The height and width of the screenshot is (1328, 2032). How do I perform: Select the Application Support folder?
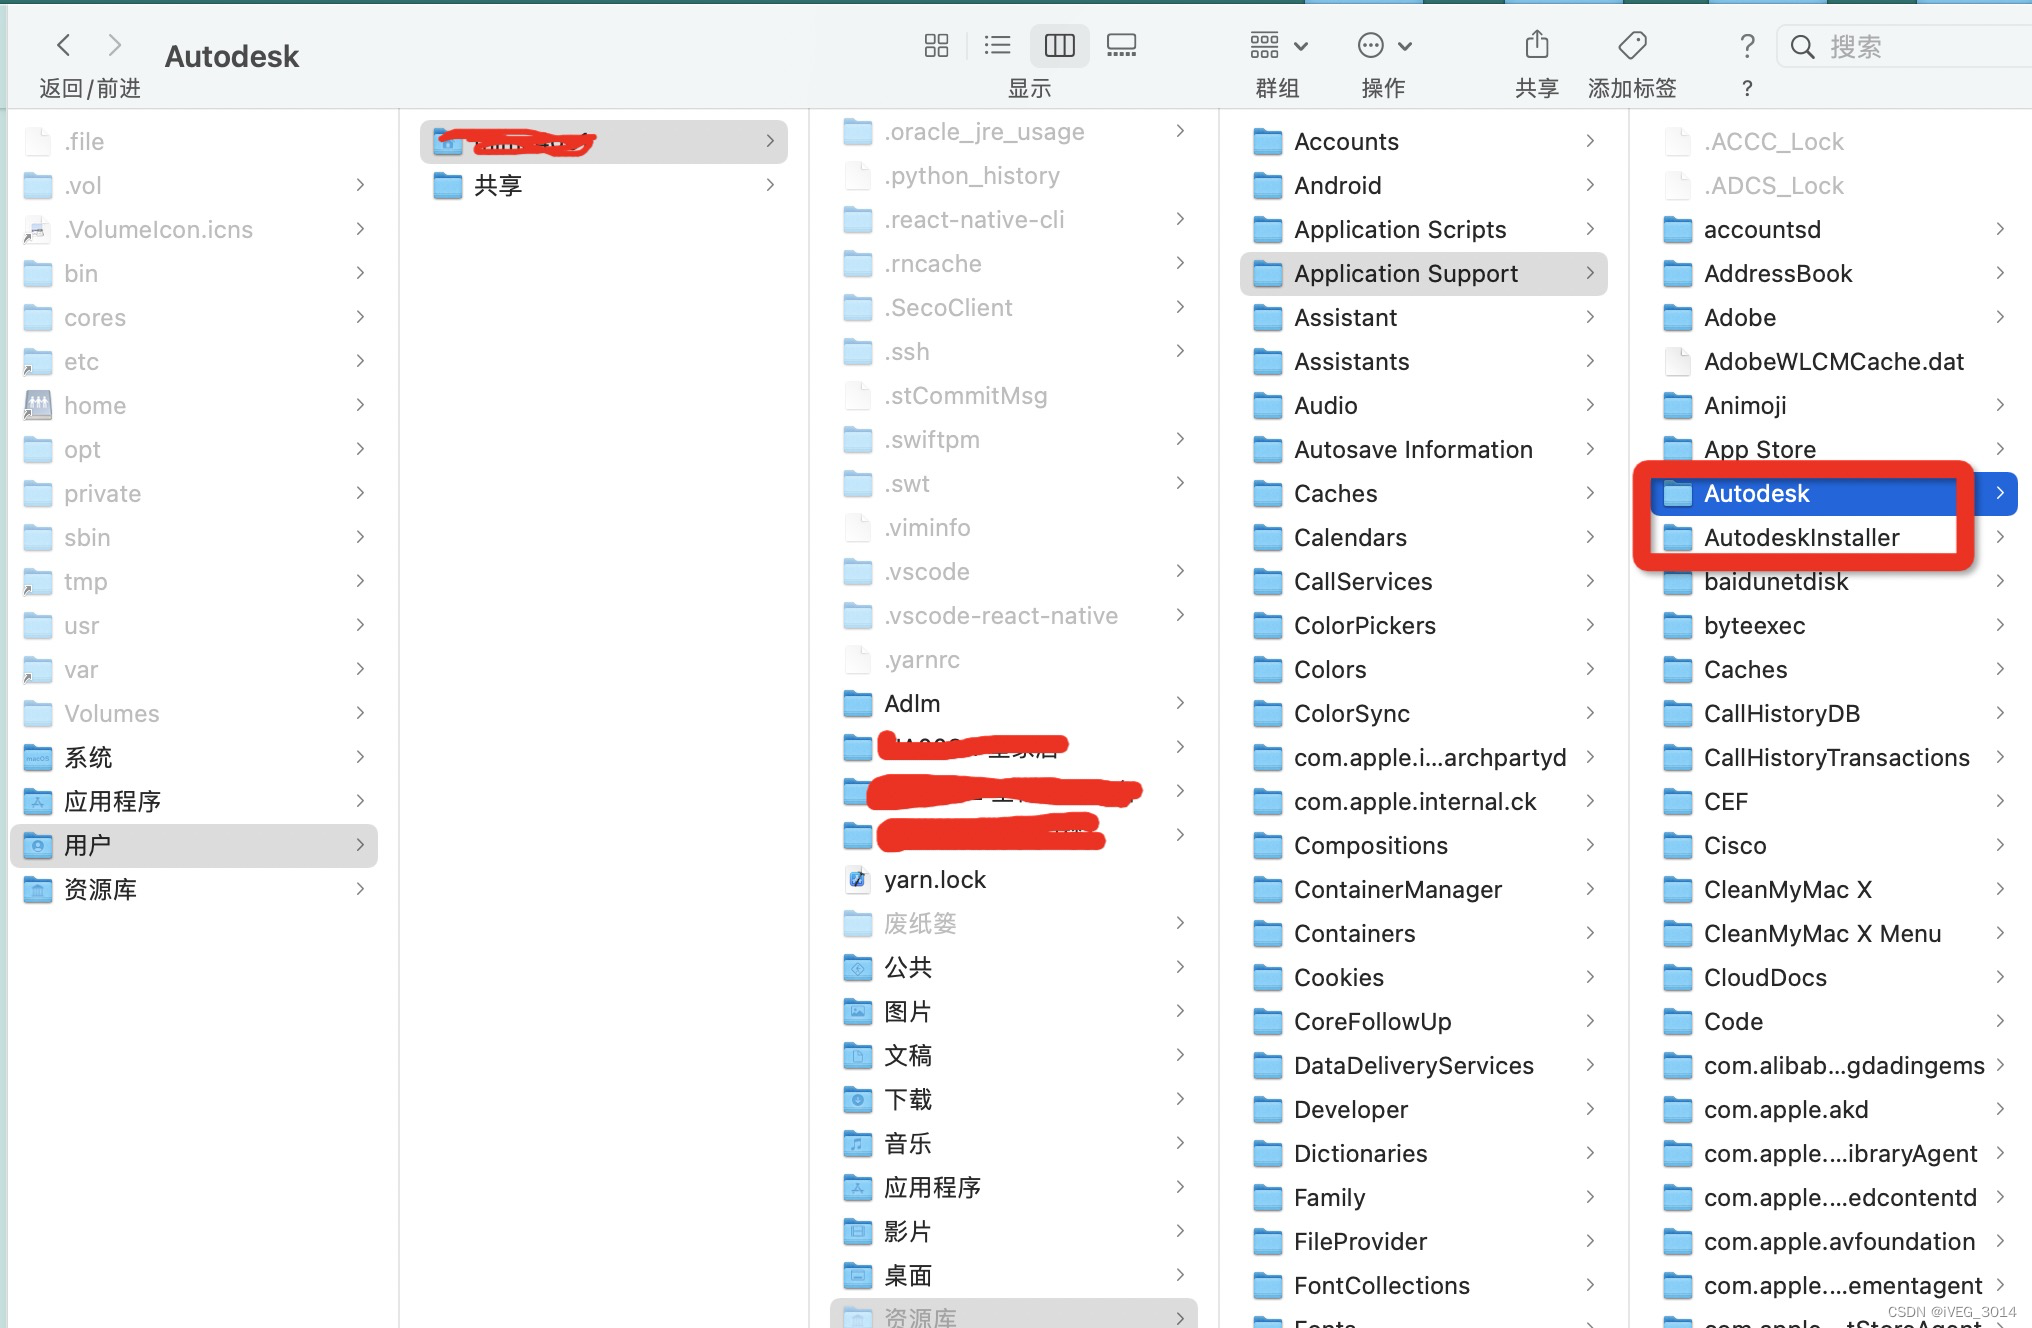tap(1405, 273)
